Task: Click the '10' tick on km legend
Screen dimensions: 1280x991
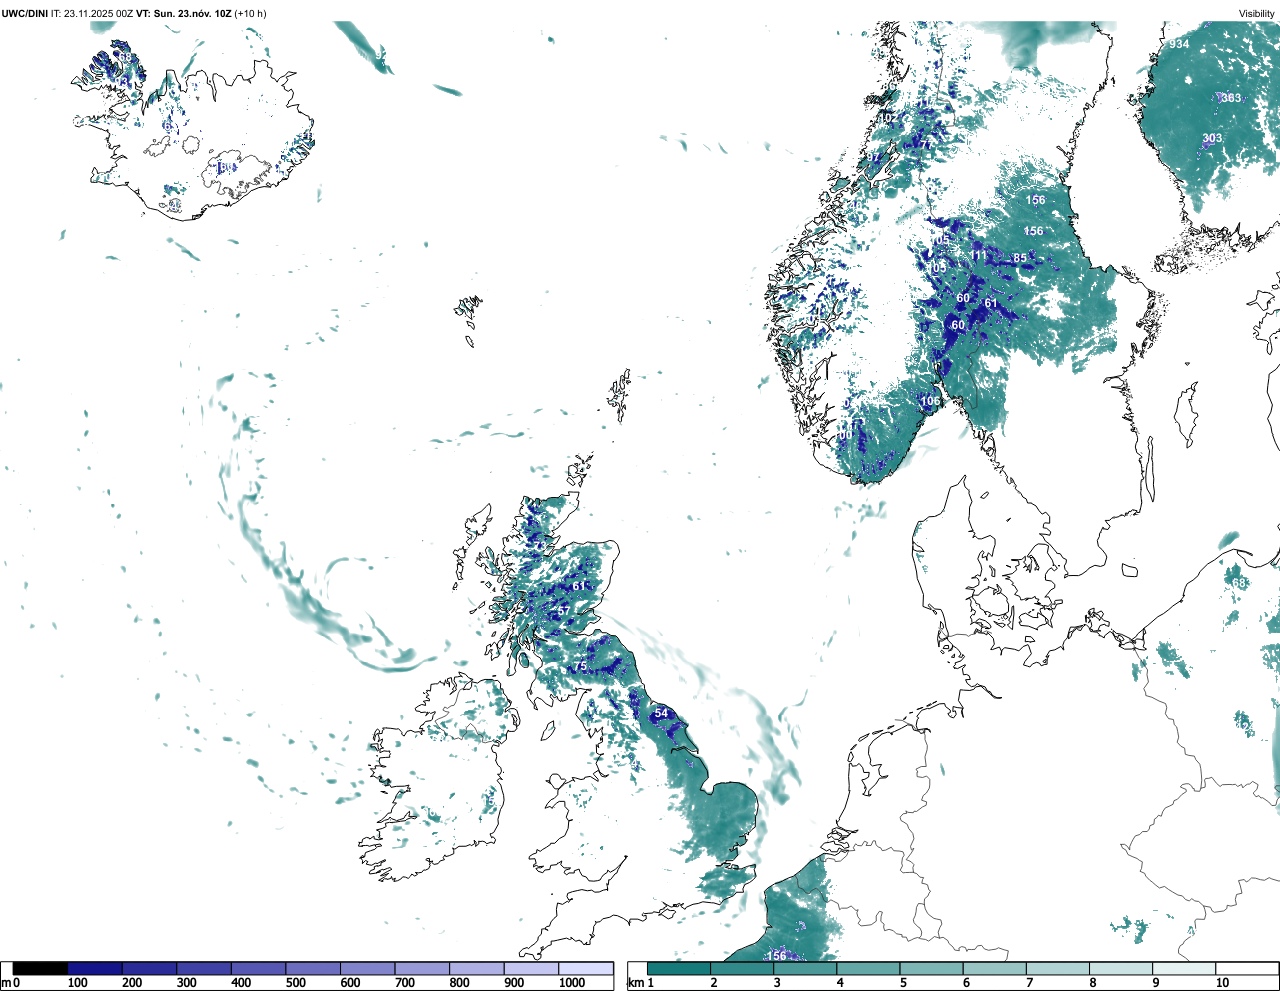Action: coord(1222,983)
